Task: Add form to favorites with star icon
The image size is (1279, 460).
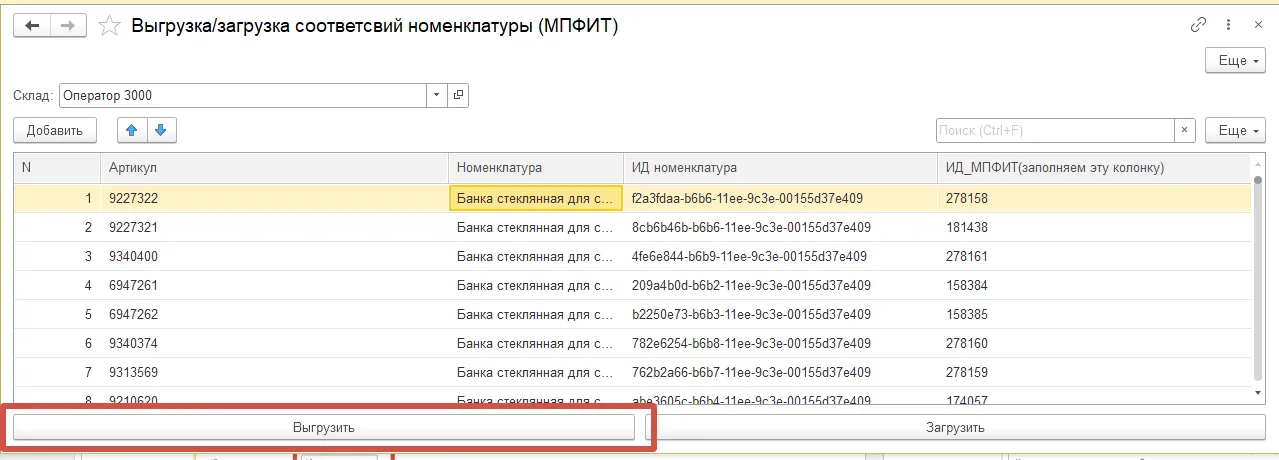Action: pos(112,26)
